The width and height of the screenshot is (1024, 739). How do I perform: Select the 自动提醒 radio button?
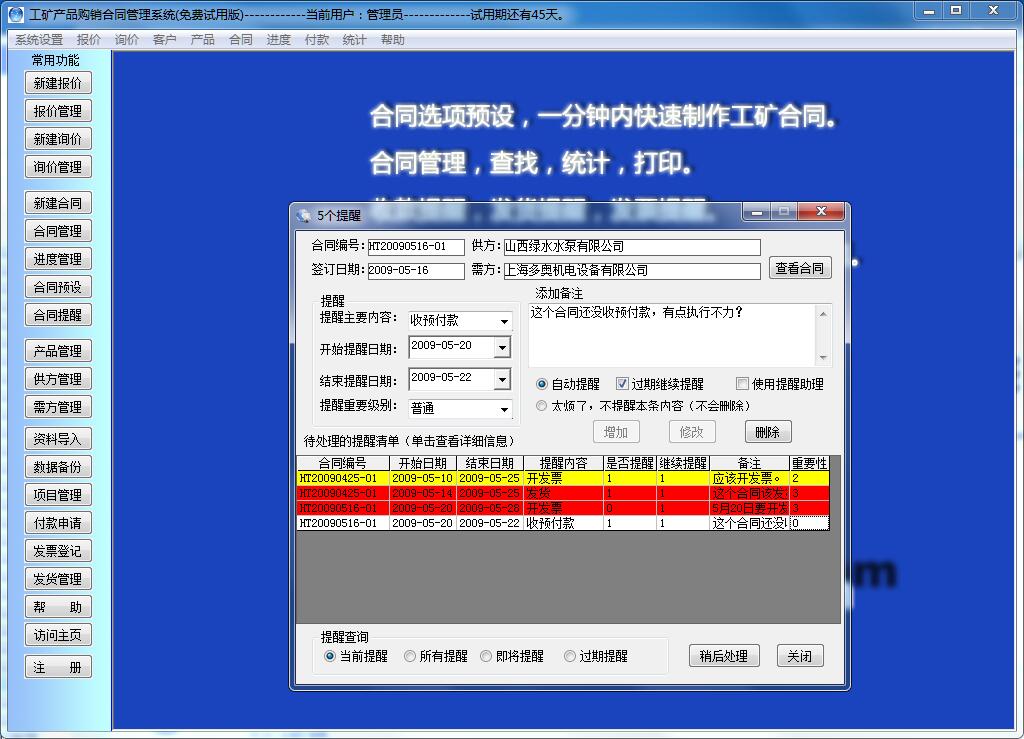click(541, 384)
